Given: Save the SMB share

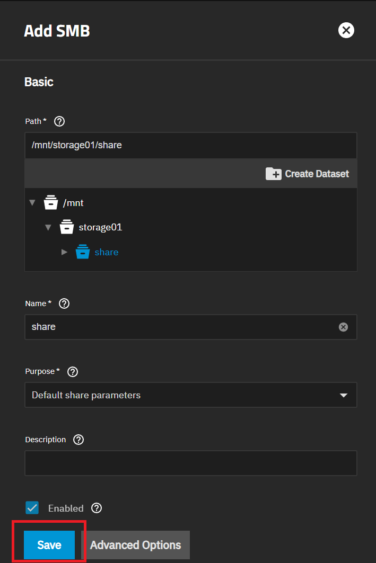Looking at the screenshot, I should tap(49, 545).
